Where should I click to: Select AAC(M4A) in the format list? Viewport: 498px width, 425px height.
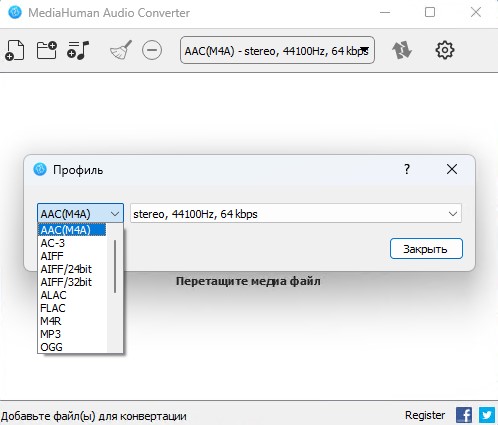[72, 230]
